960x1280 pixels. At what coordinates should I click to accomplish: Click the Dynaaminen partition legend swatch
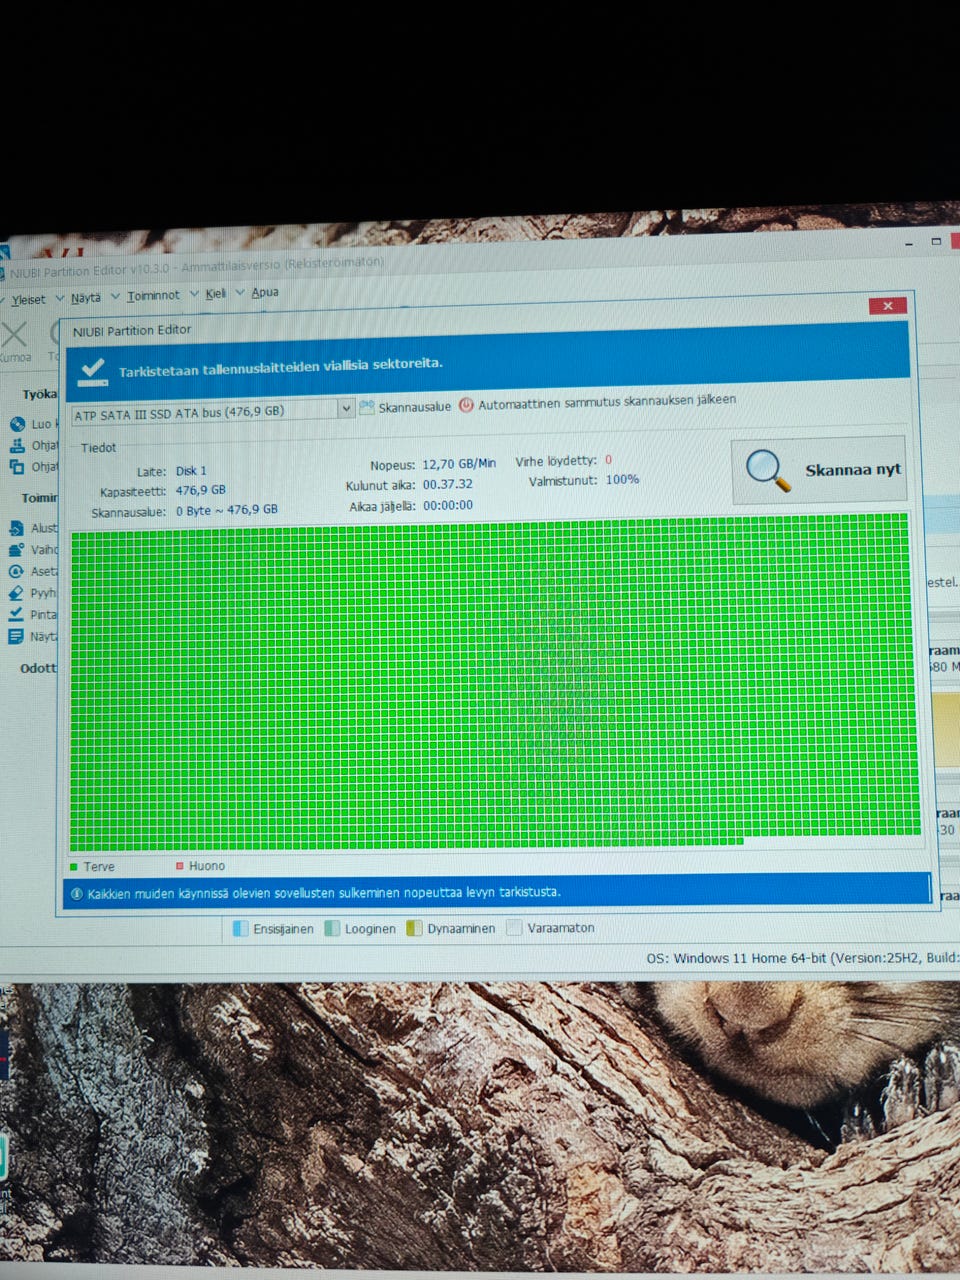pyautogui.click(x=414, y=928)
